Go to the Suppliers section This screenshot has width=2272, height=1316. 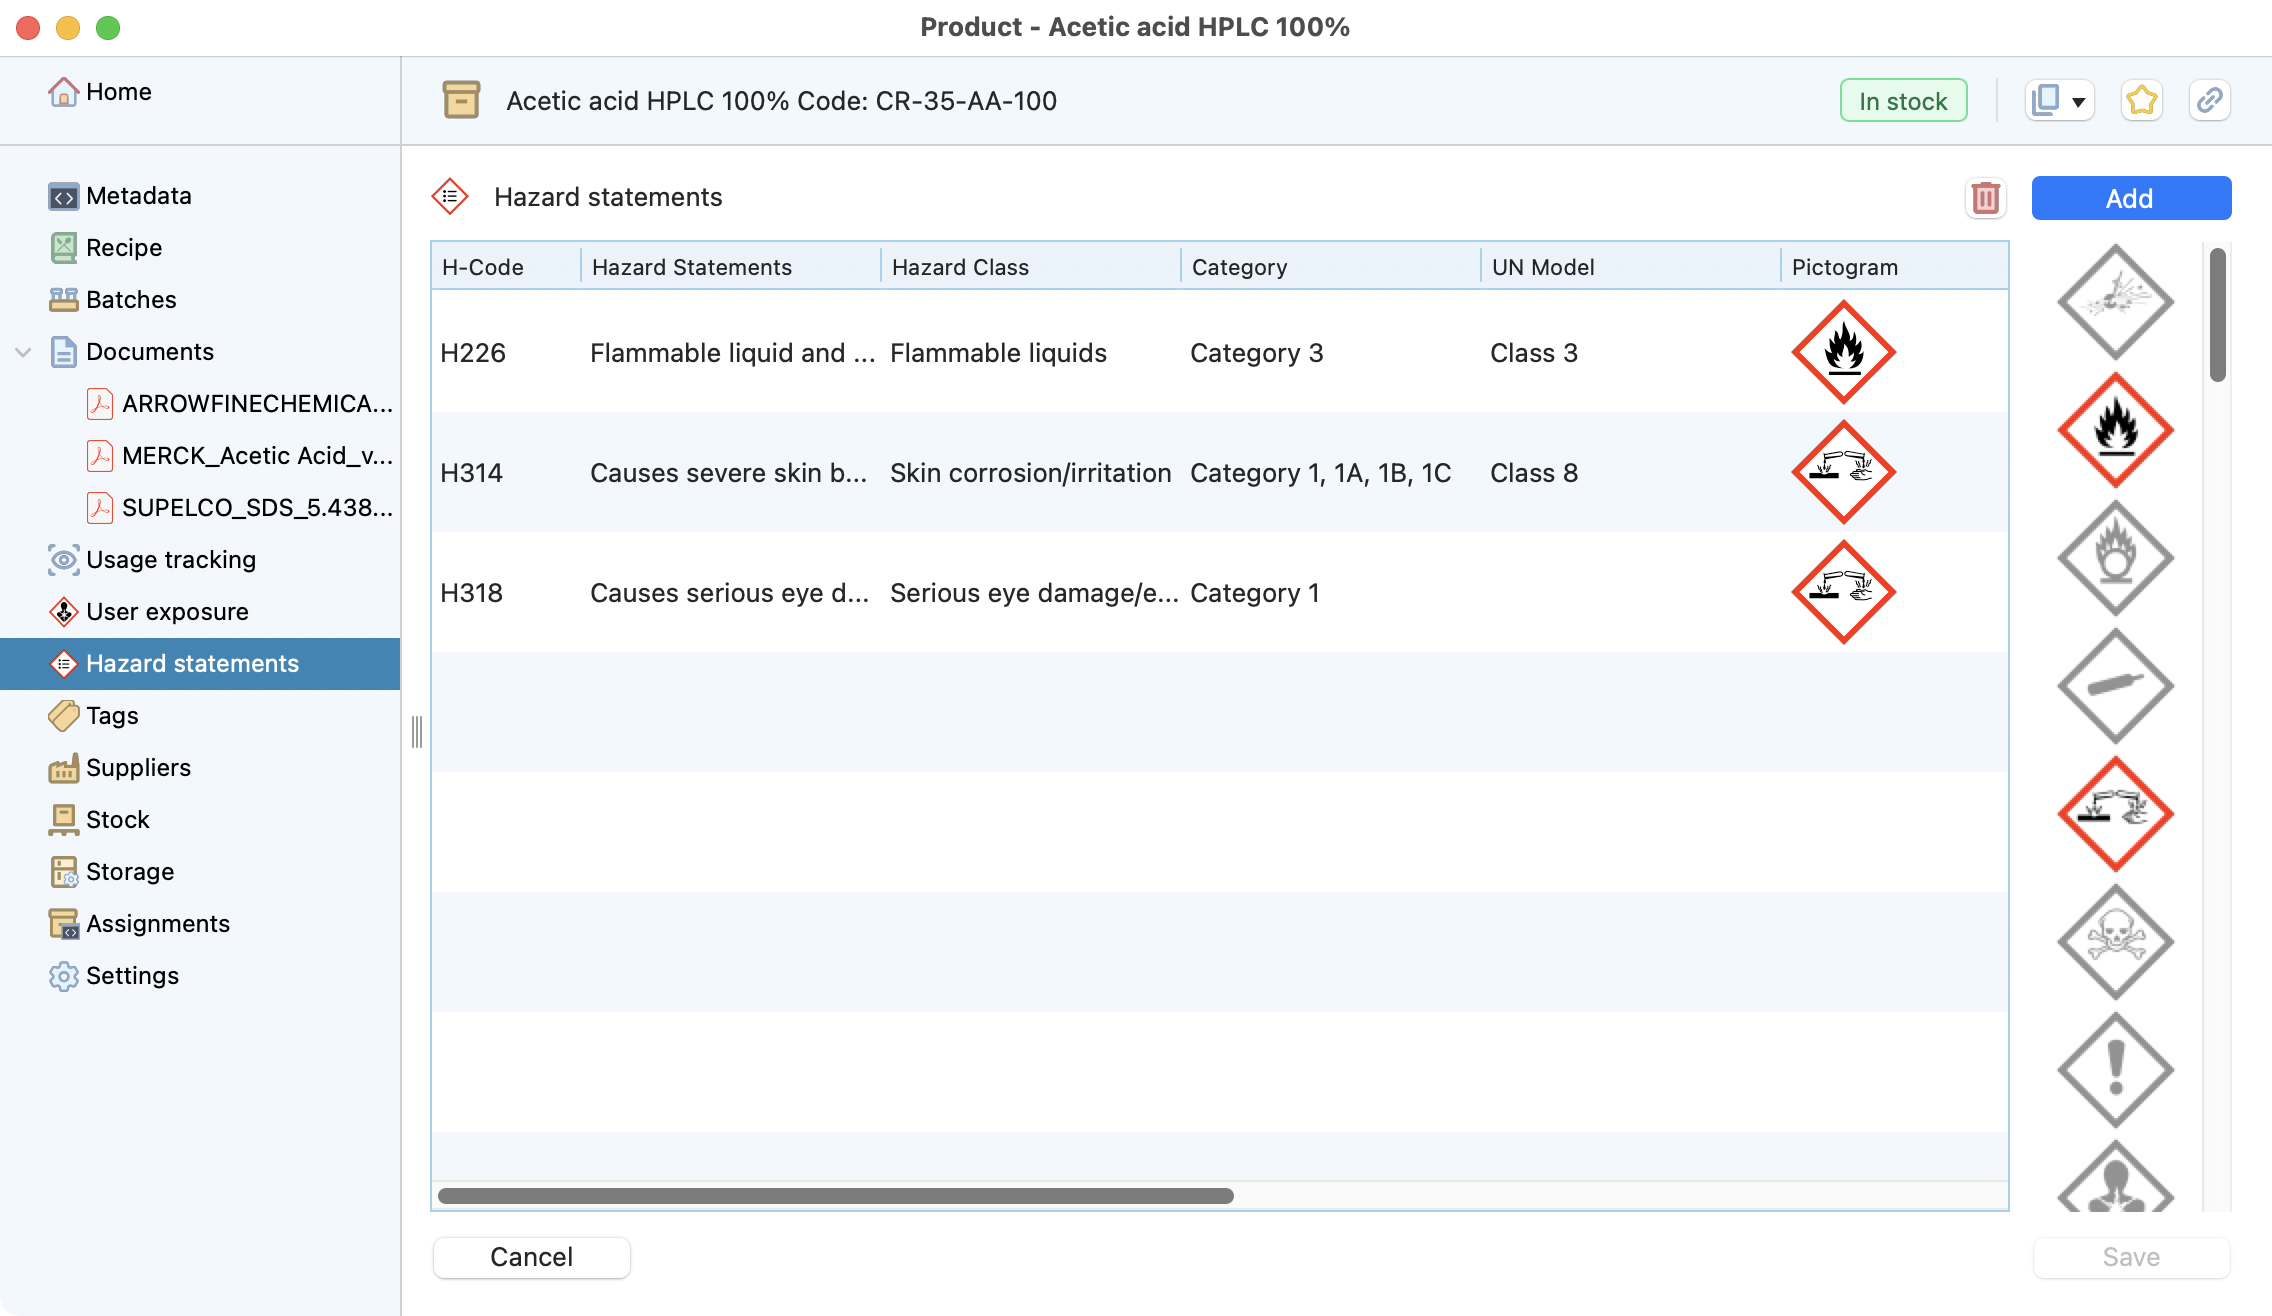pos(138,768)
